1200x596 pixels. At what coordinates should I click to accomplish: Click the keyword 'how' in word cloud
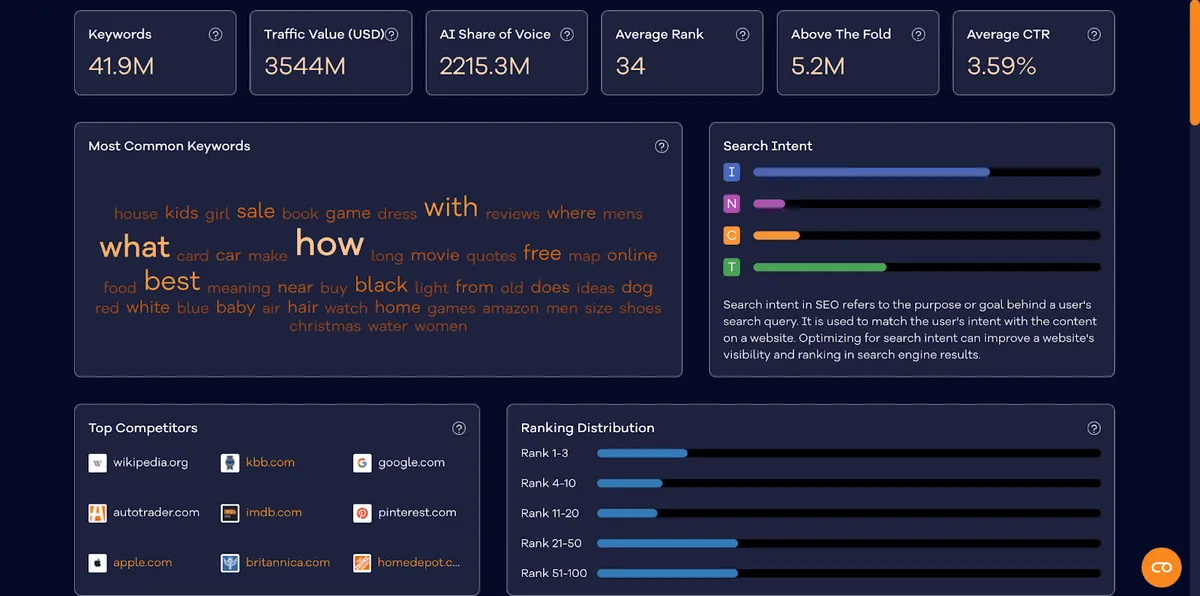(329, 243)
